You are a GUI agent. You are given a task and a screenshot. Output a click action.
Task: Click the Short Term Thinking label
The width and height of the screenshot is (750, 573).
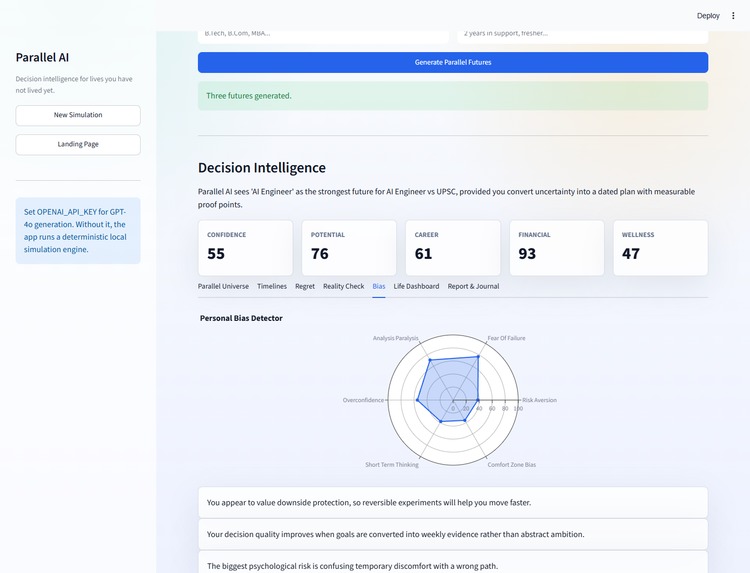[x=392, y=465]
